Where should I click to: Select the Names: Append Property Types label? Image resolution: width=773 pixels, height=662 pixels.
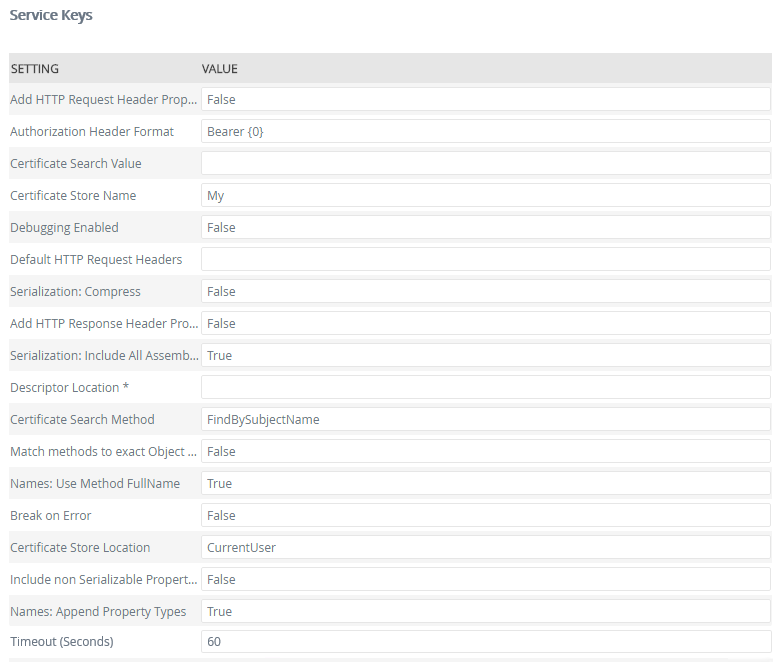point(98,612)
